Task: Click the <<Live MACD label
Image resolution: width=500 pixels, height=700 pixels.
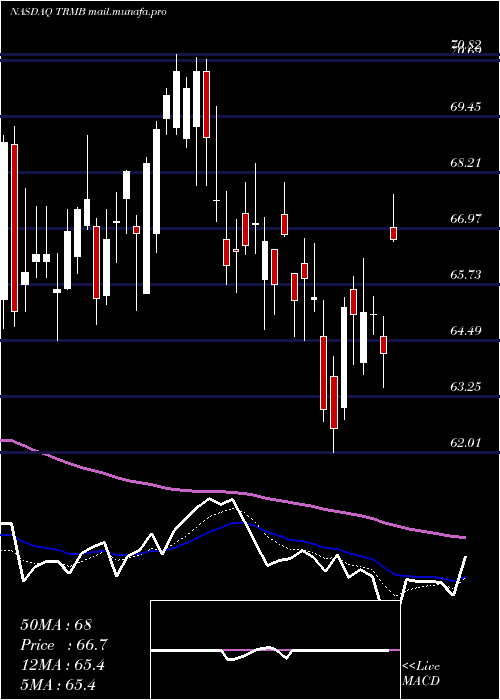Action: click(x=421, y=674)
